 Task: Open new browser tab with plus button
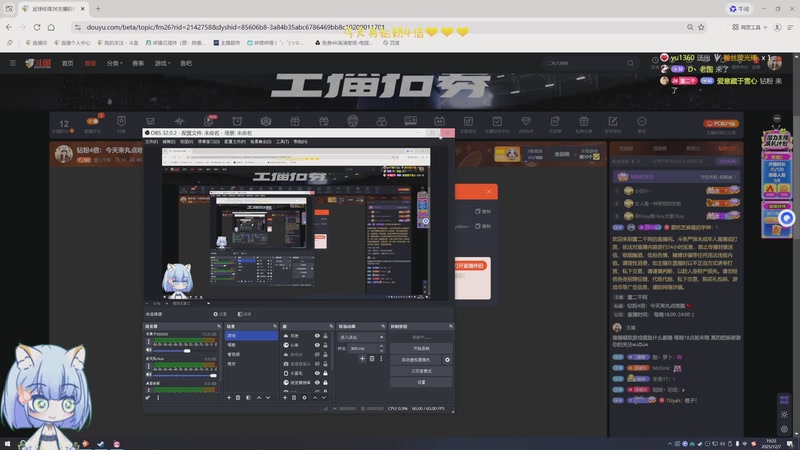(x=98, y=9)
